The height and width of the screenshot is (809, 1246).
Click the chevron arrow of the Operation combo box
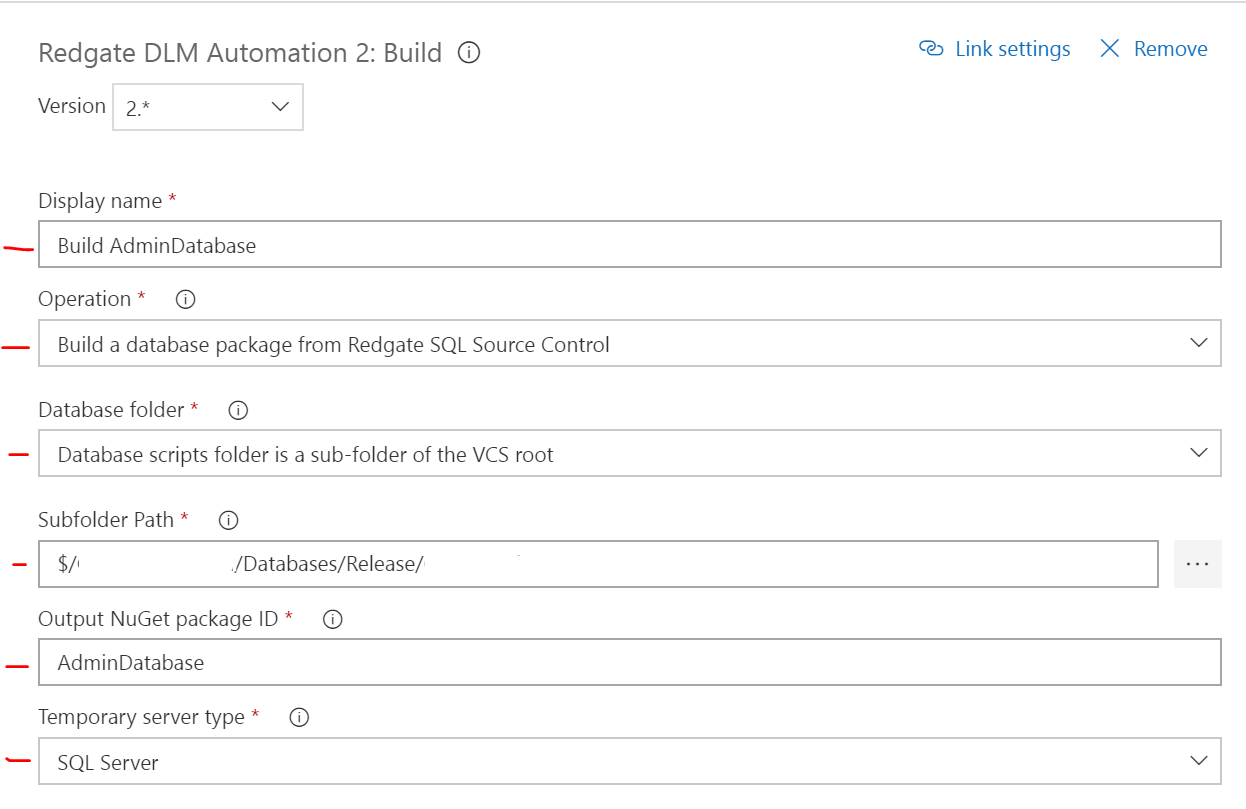pos(1199,343)
